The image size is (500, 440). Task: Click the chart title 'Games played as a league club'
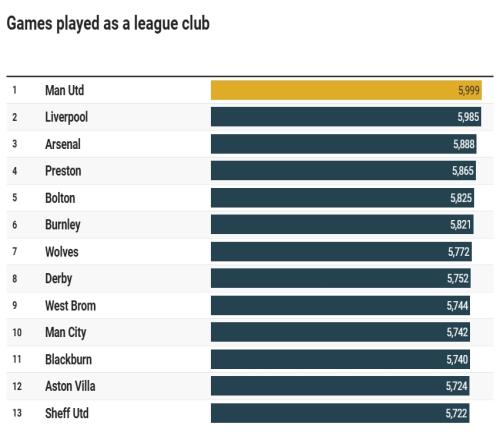tap(108, 24)
